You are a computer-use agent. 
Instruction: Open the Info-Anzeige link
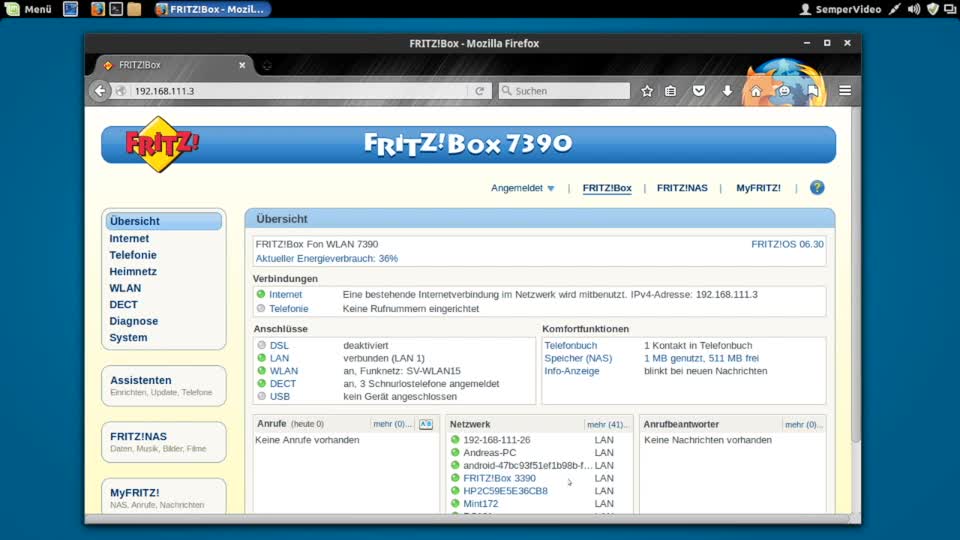pos(571,371)
